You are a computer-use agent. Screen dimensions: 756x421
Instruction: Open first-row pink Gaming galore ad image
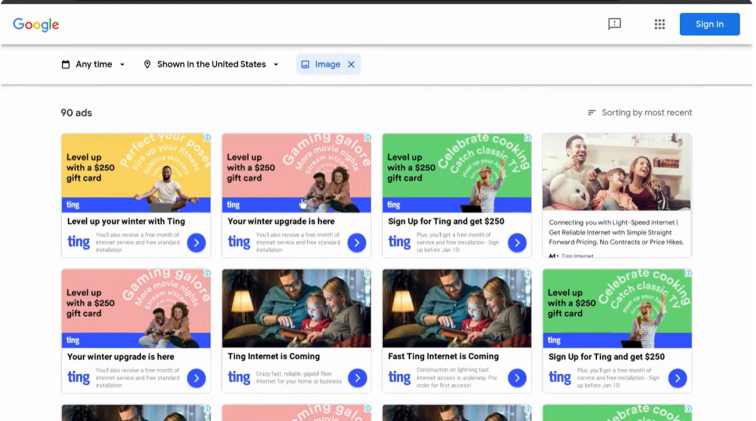click(297, 173)
